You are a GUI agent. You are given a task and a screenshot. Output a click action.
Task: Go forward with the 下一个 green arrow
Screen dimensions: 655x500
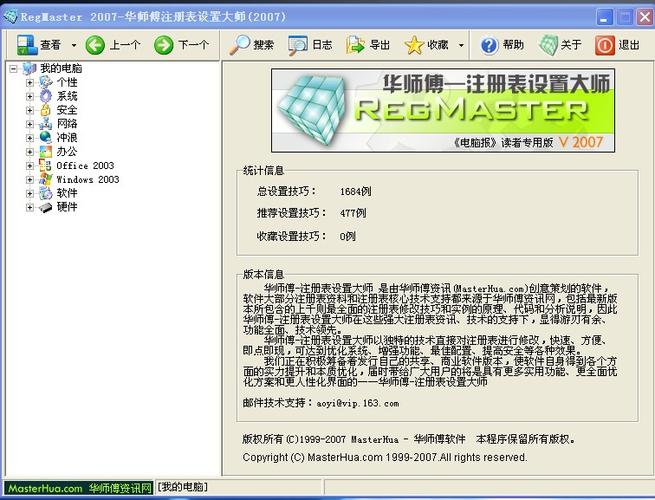click(x=163, y=45)
